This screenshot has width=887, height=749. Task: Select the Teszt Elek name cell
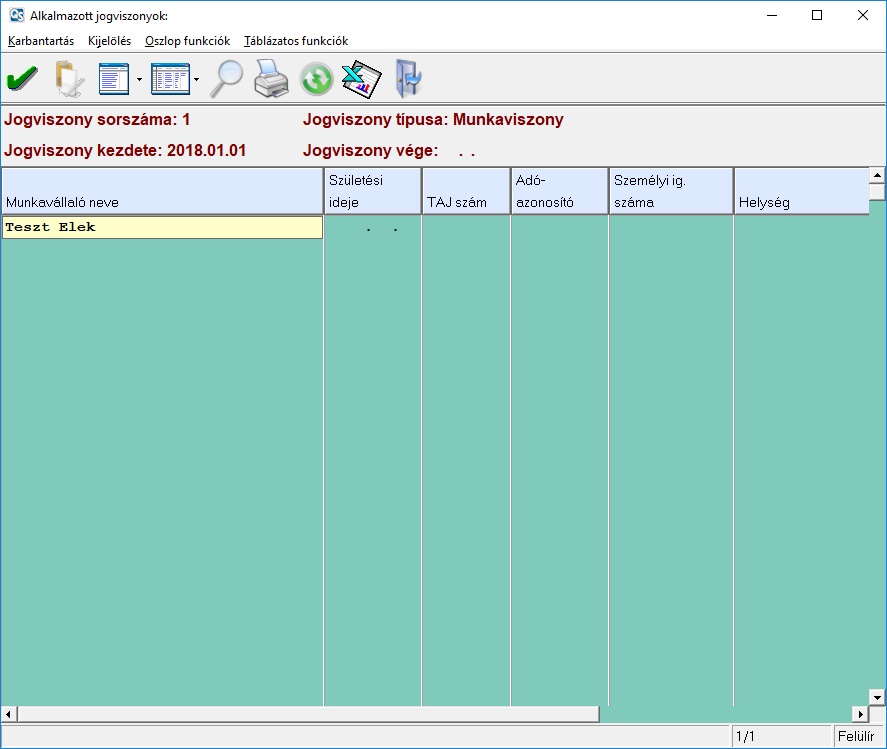pos(162,228)
